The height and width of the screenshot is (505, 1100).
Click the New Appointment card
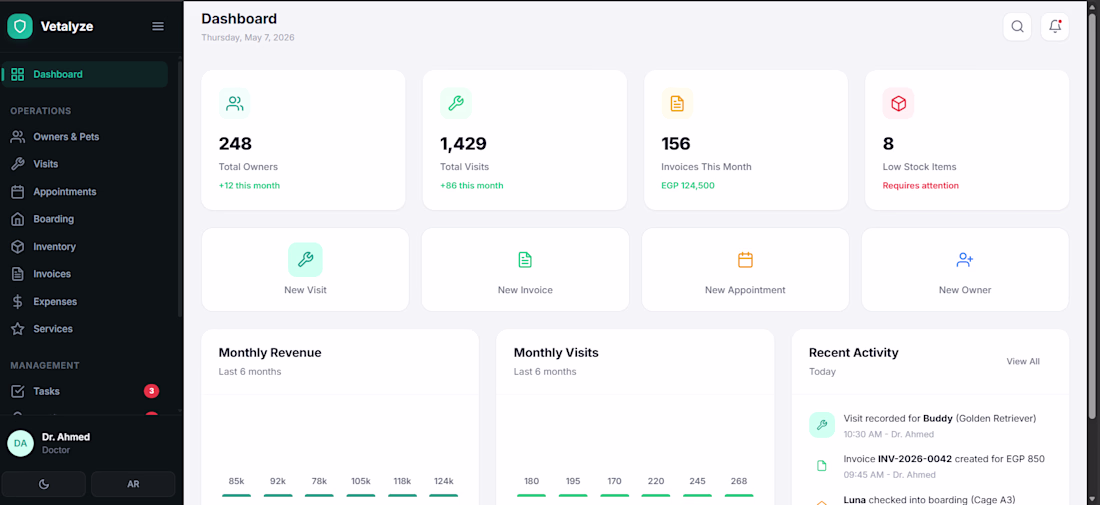click(x=745, y=269)
